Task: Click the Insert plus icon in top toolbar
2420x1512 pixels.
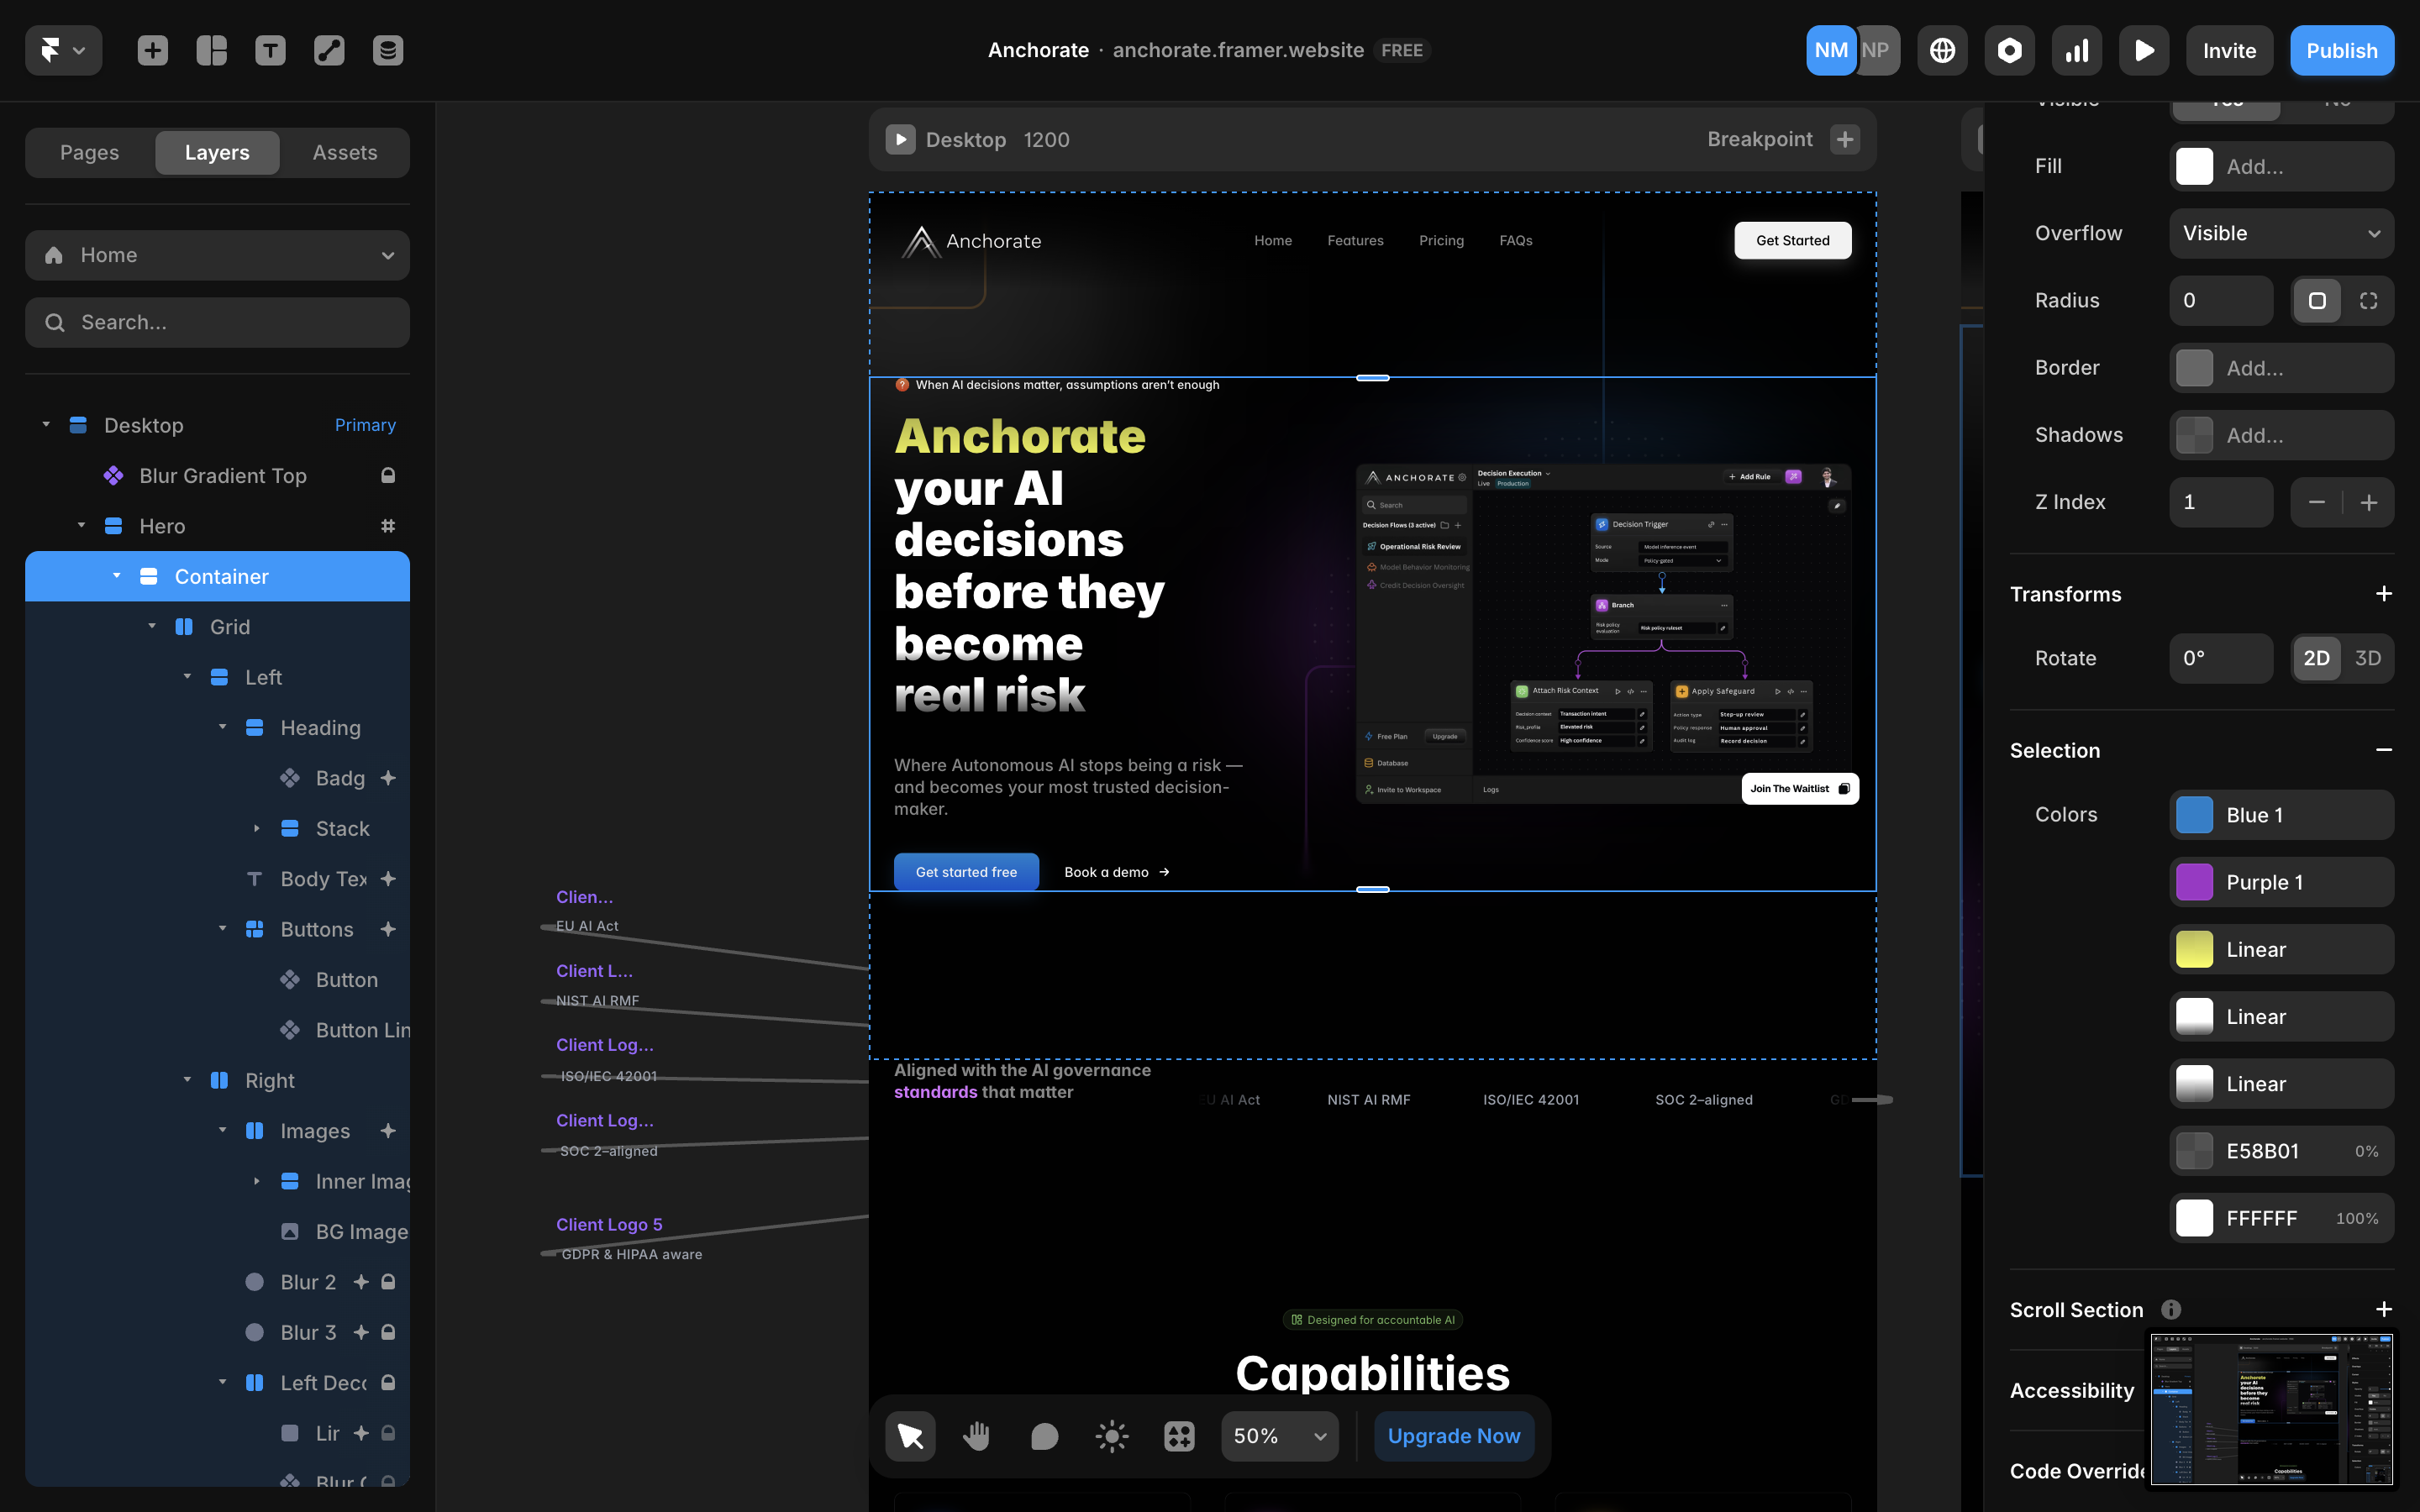Action: click(x=152, y=50)
